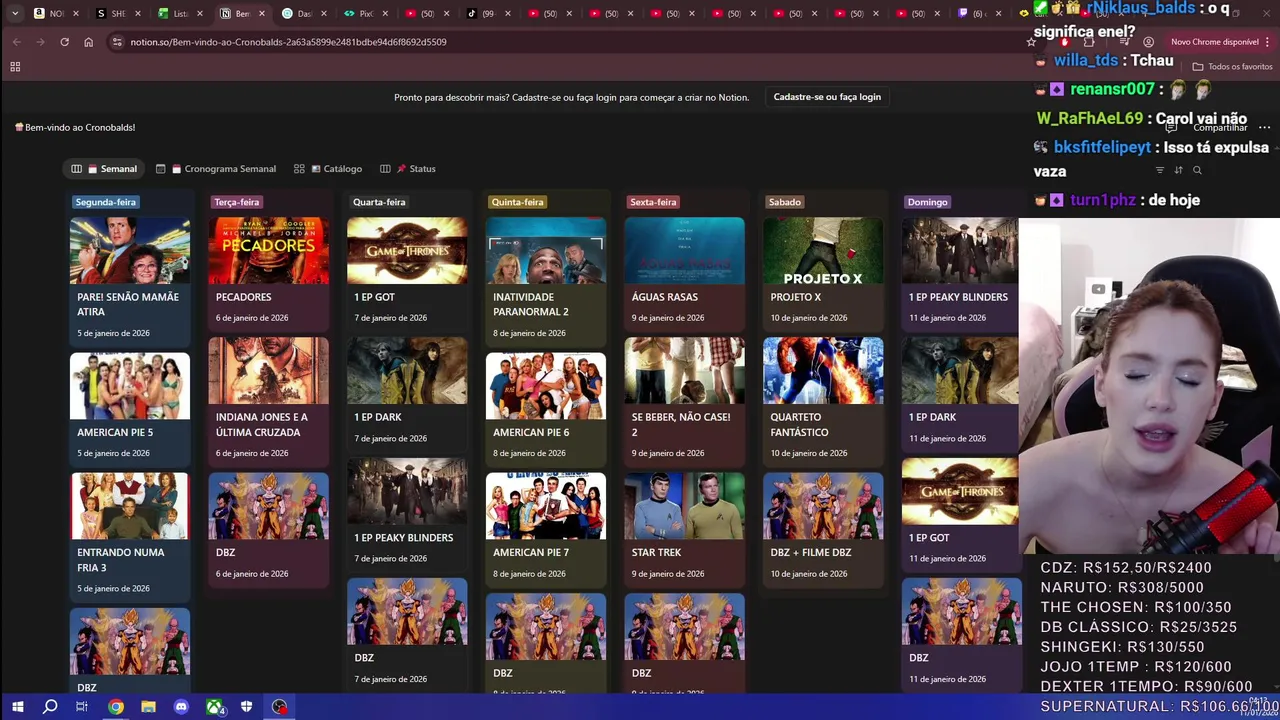Screen dimensions: 1280x720
Task: Switch to the Semanal view tab
Action: click(x=104, y=169)
